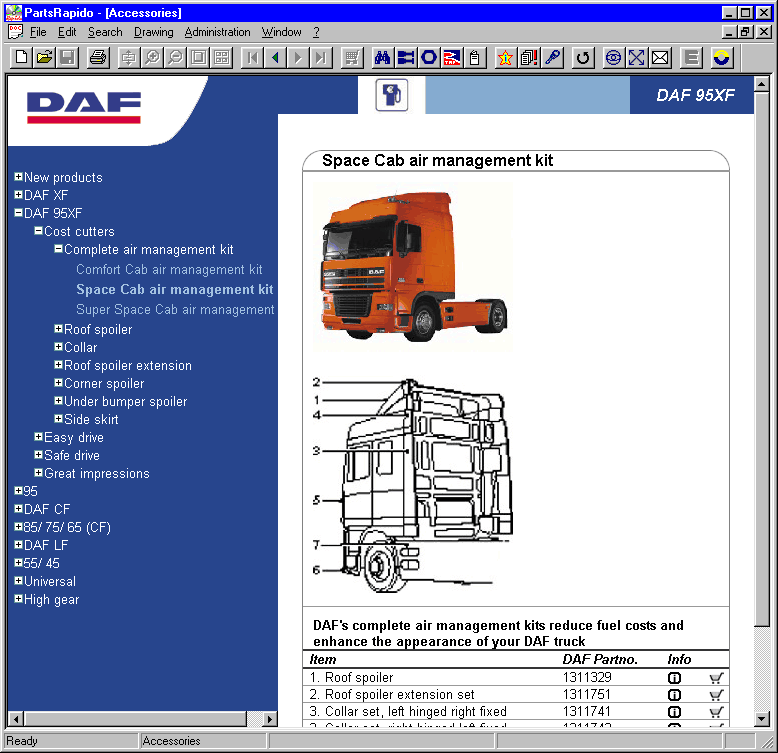The width and height of the screenshot is (778, 753).
Task: Open info for Roof spoiler 1311329
Action: pos(674,678)
